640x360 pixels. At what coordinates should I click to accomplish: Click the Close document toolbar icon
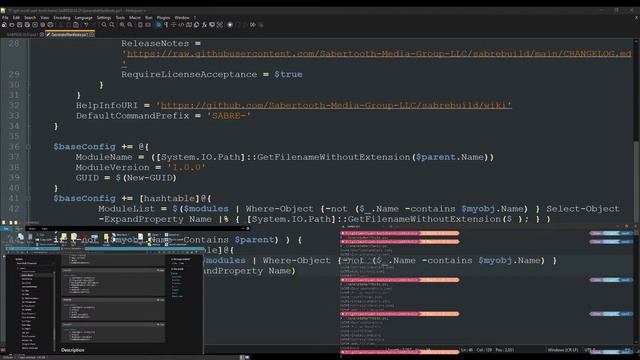click(35, 25)
